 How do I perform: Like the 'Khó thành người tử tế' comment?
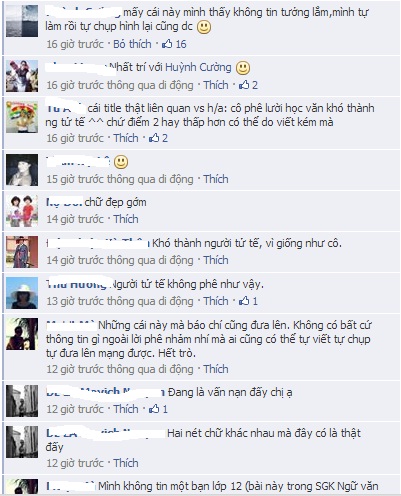click(x=216, y=260)
